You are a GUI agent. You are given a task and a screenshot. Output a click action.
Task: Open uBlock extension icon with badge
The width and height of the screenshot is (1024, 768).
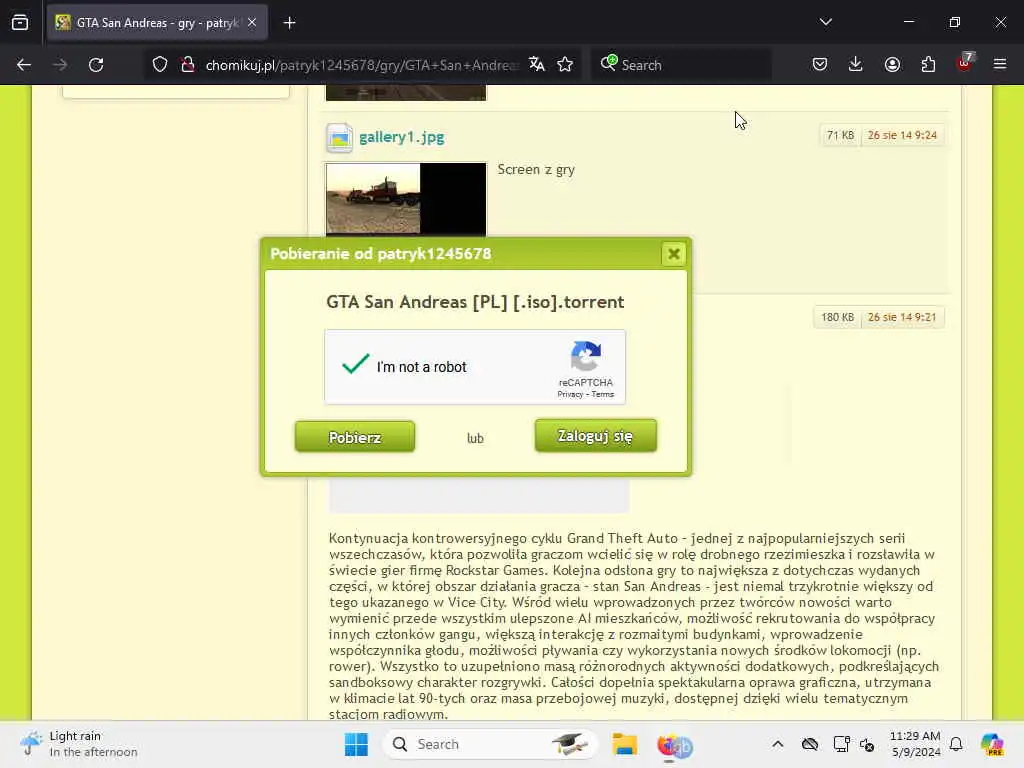click(x=965, y=63)
